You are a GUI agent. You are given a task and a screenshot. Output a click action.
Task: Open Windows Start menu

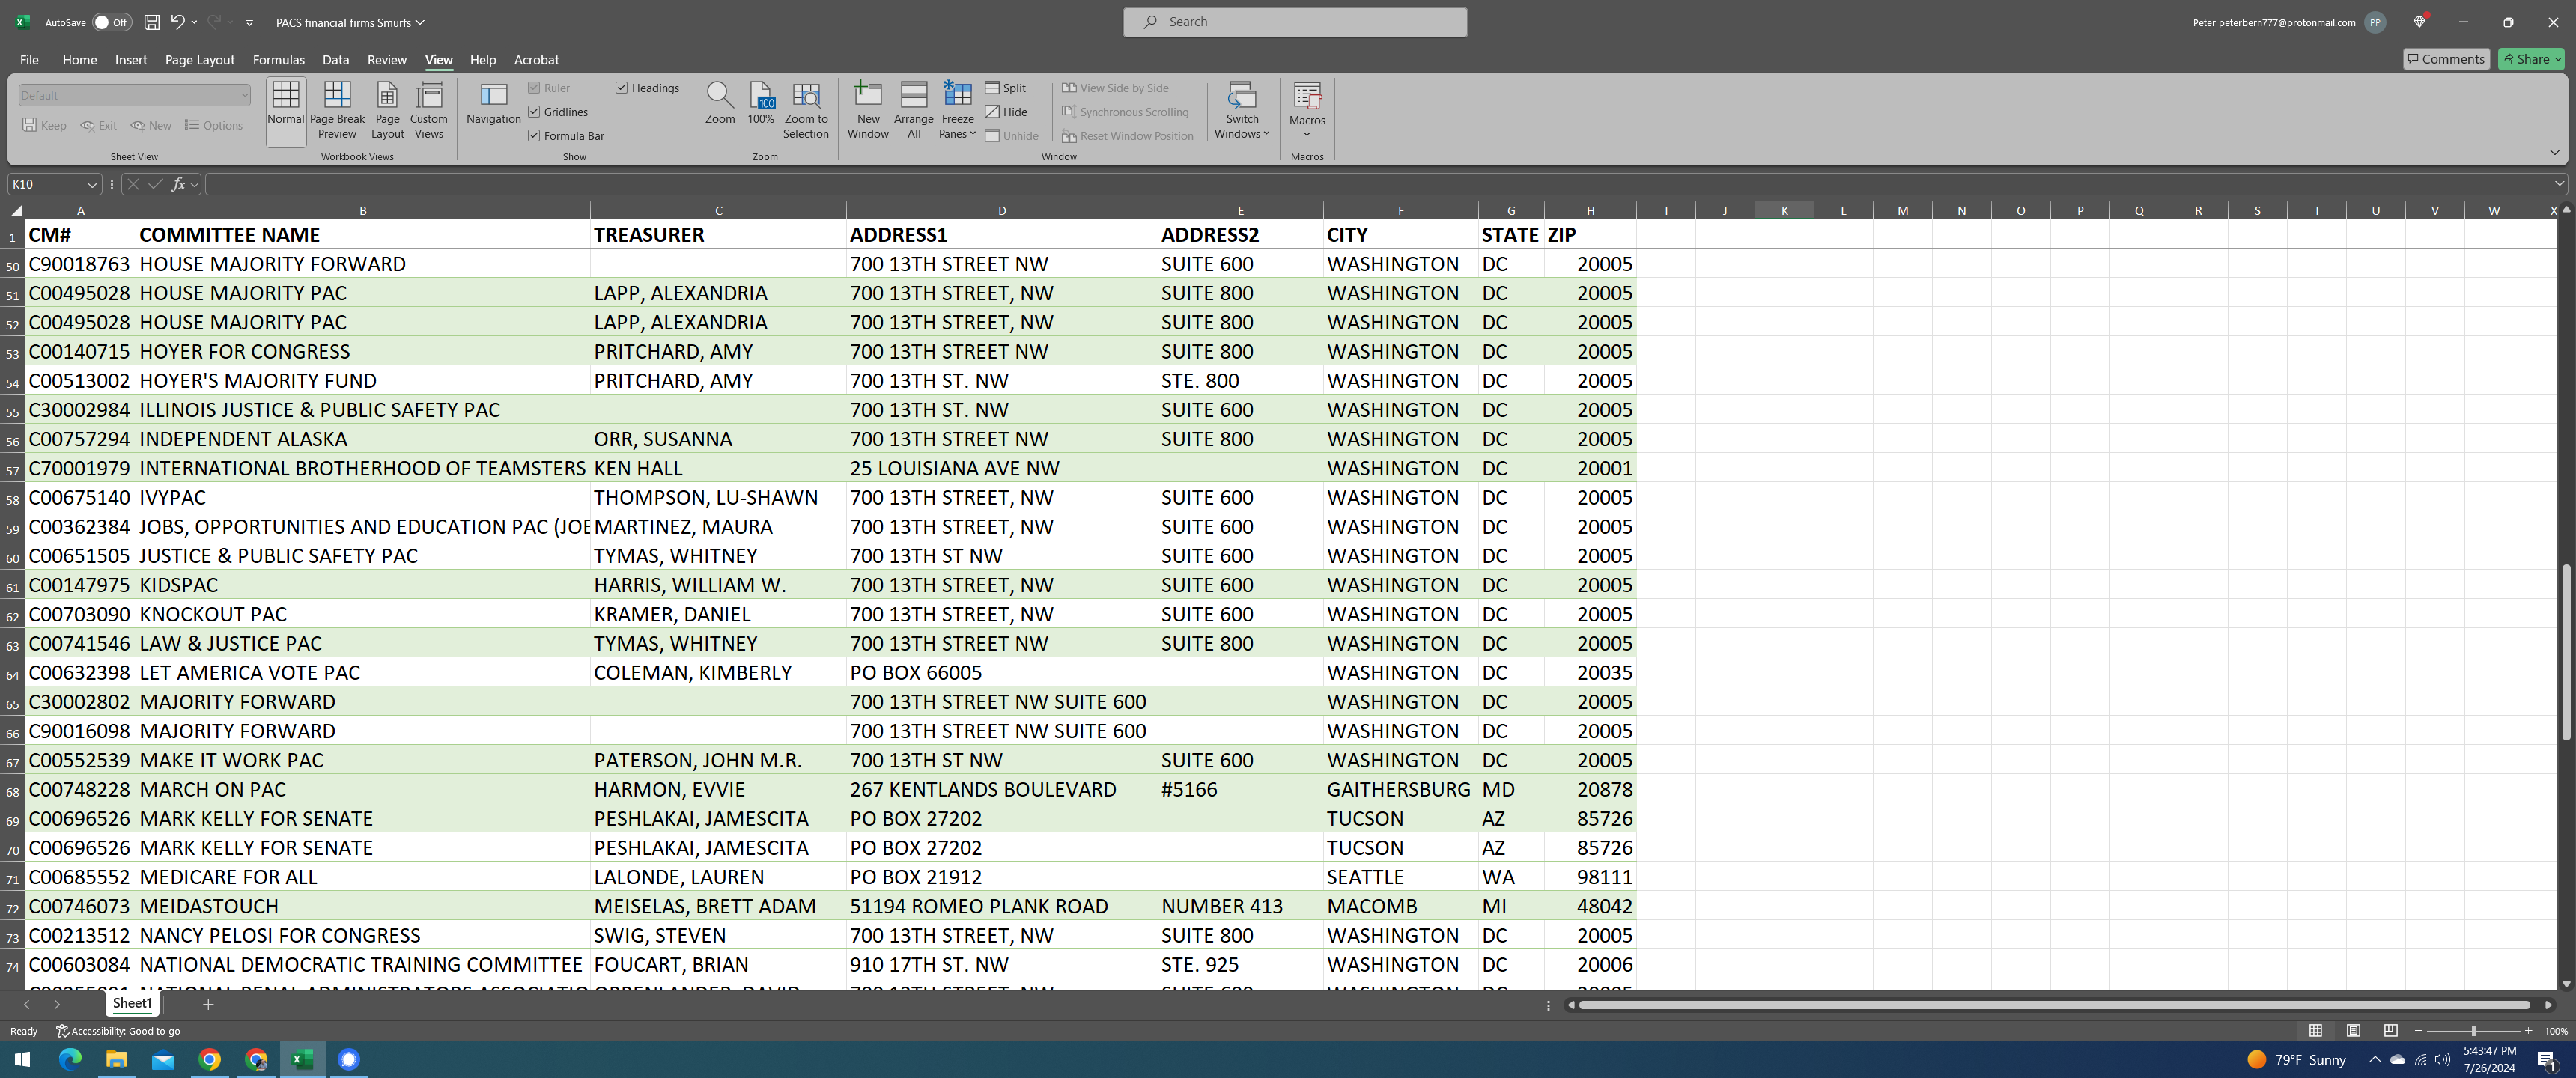click(x=22, y=1059)
